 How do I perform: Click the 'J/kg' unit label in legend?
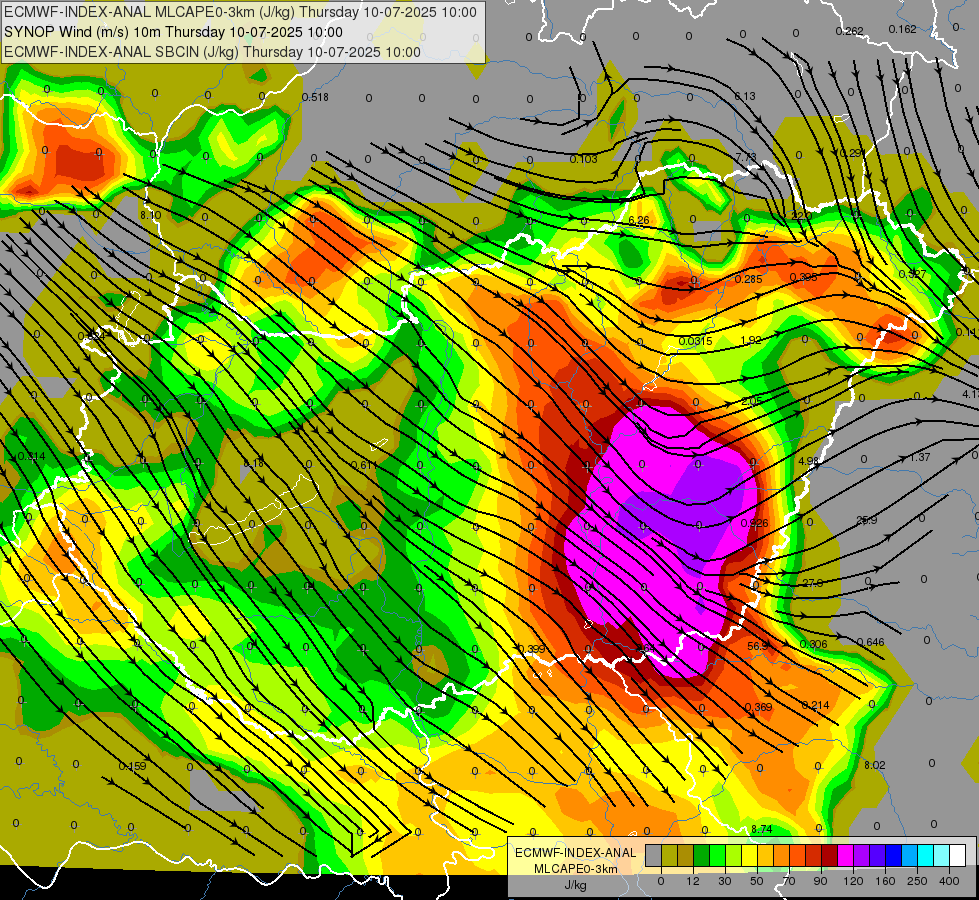click(x=575, y=885)
